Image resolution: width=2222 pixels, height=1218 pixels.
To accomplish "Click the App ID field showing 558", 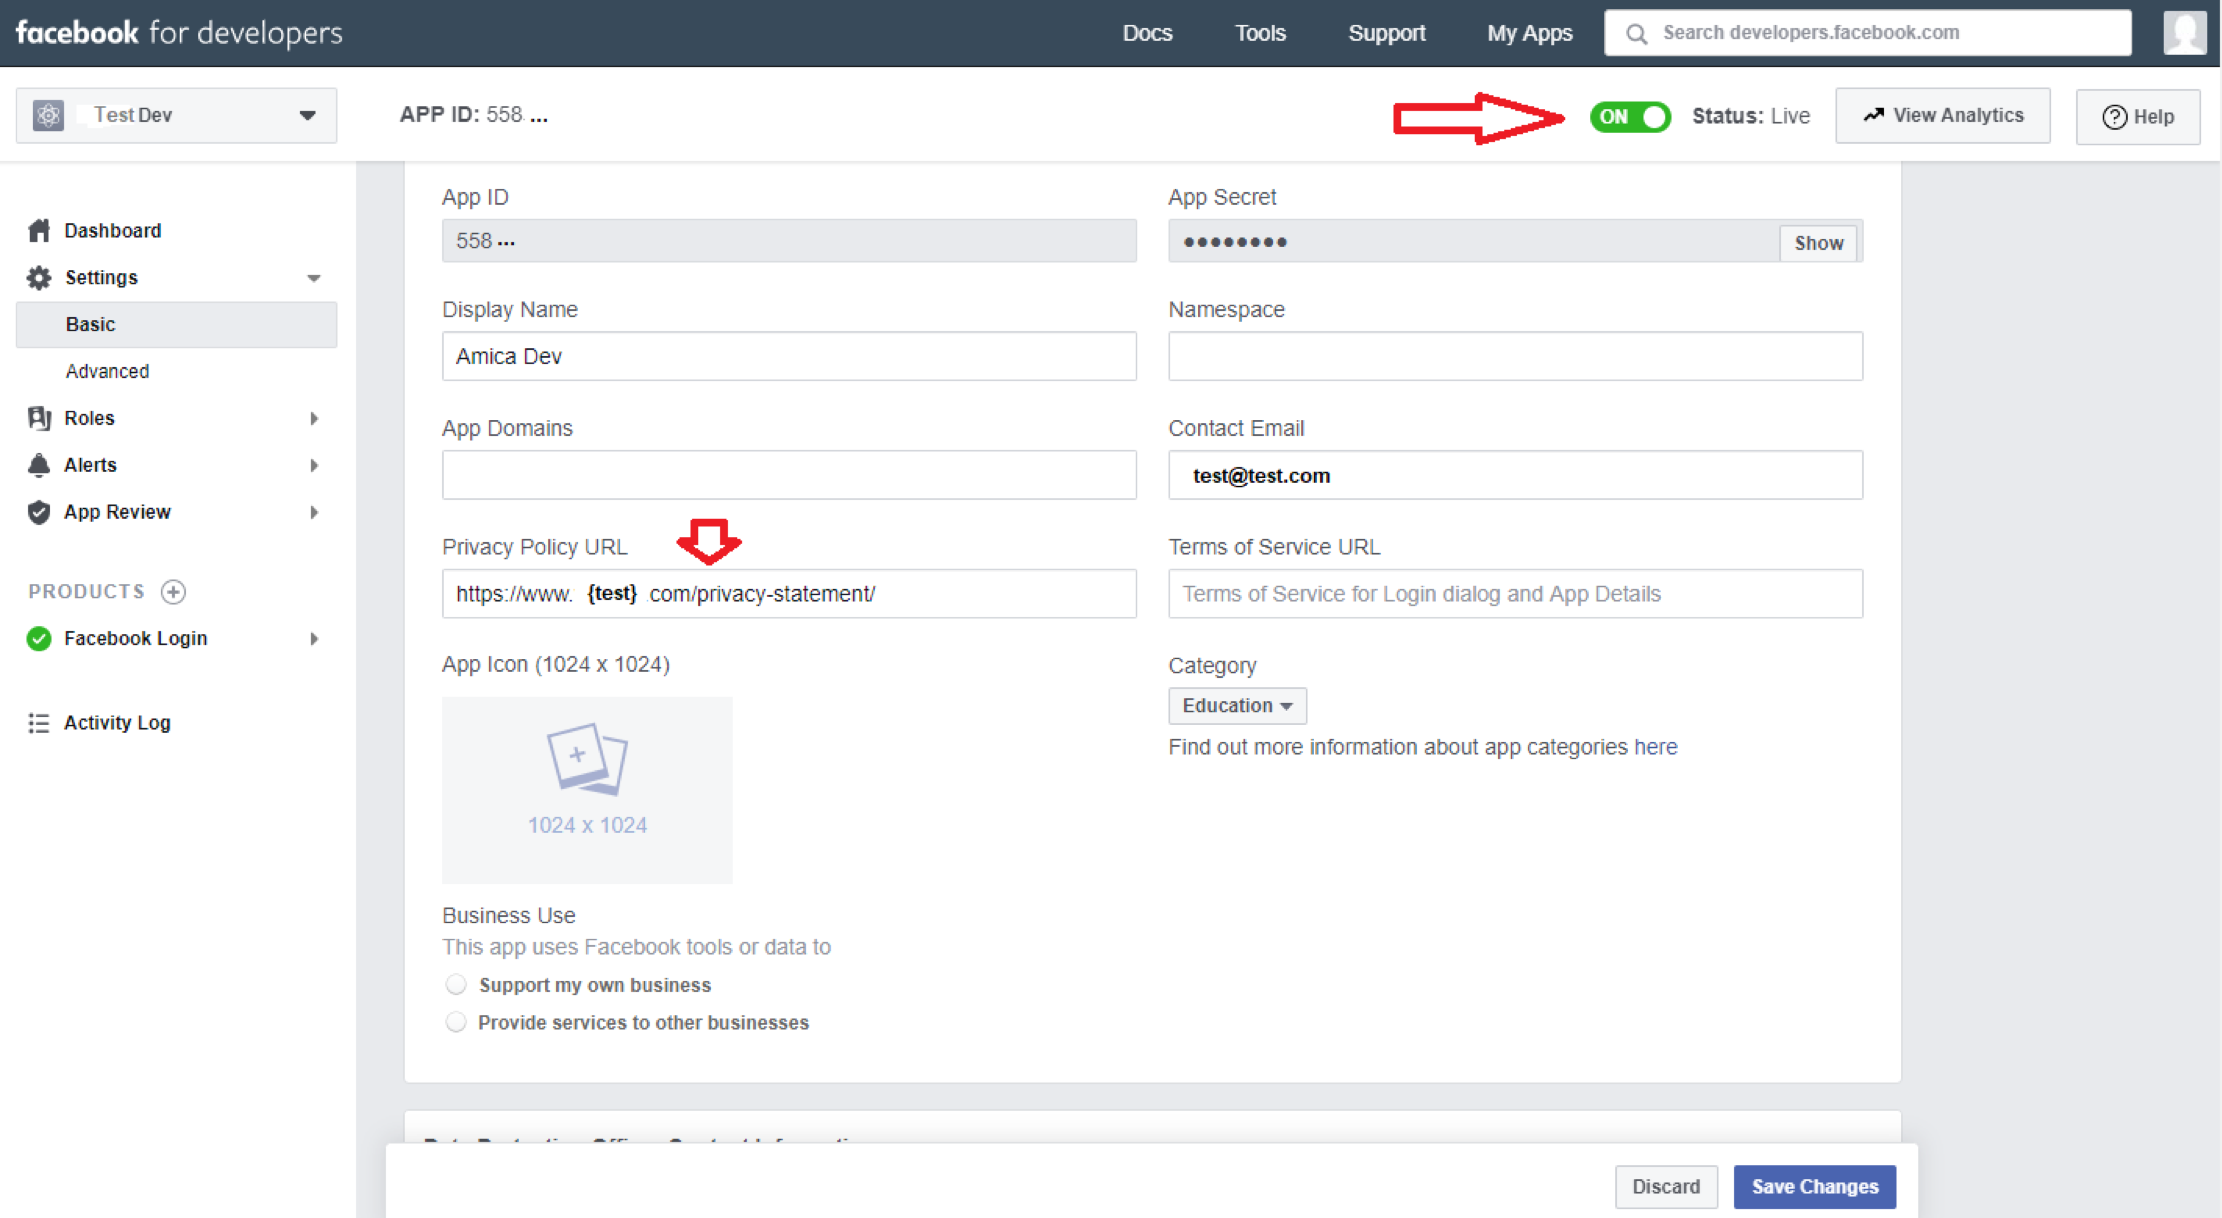I will click(789, 241).
